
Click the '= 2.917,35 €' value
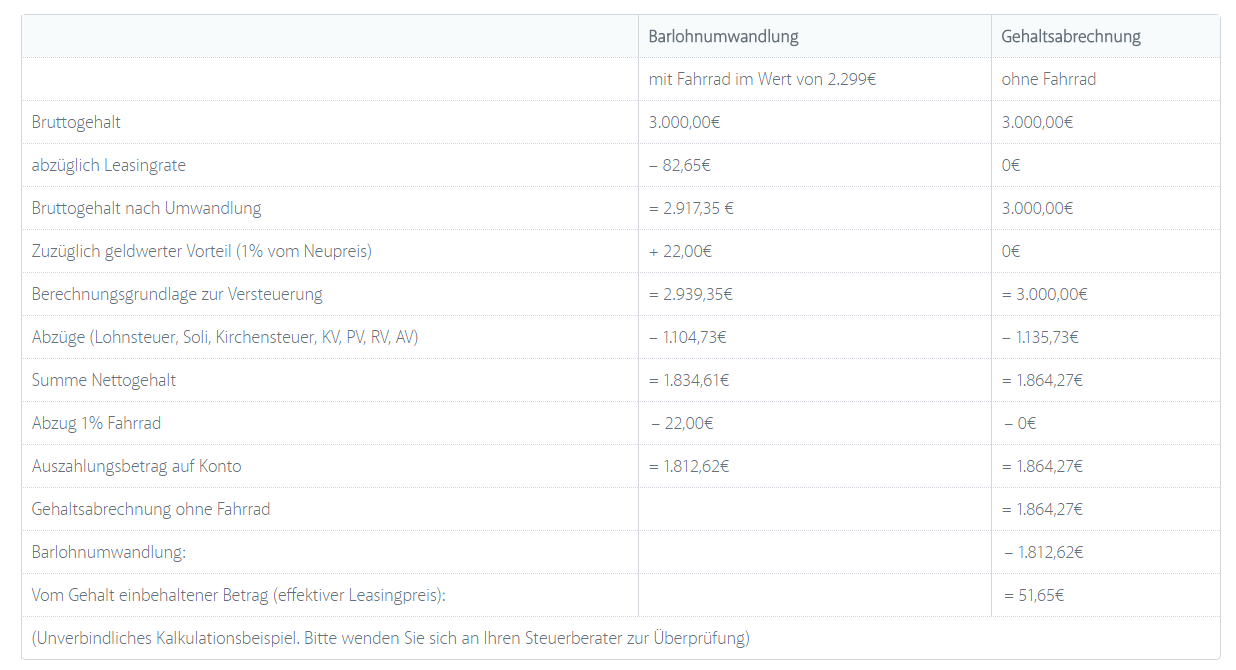point(692,208)
